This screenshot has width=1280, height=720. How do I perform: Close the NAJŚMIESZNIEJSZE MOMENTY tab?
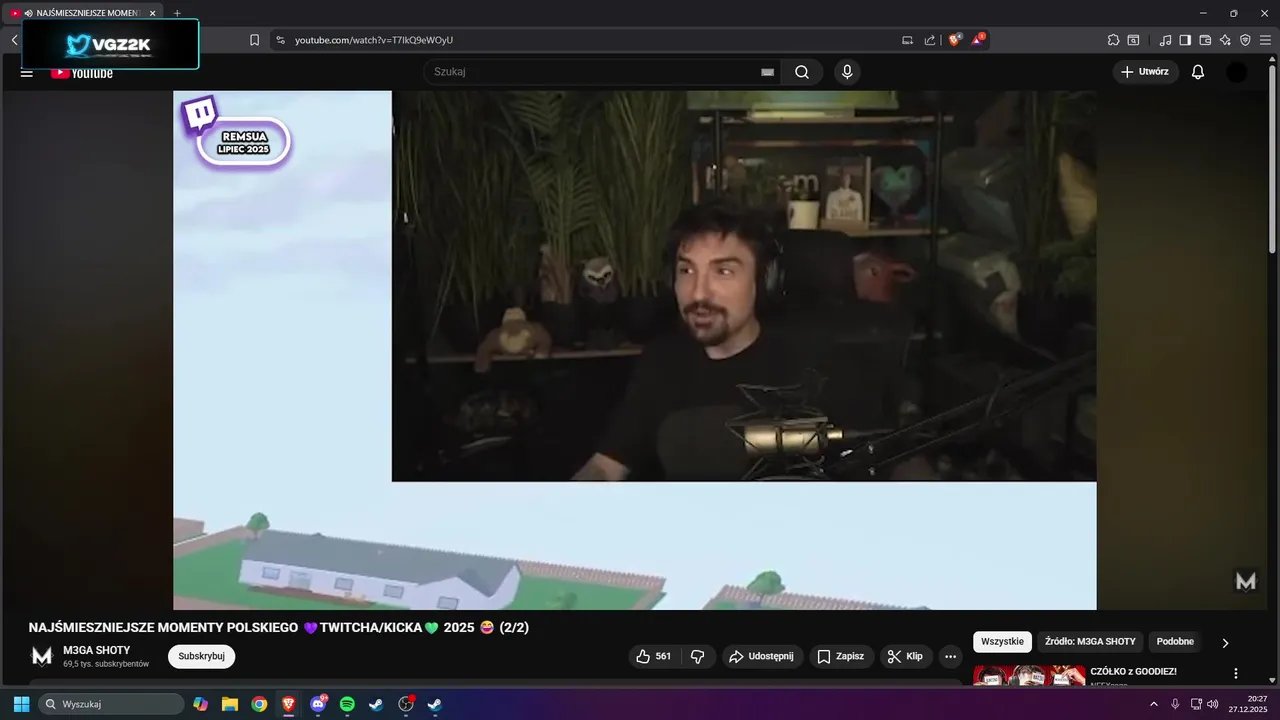(x=153, y=13)
